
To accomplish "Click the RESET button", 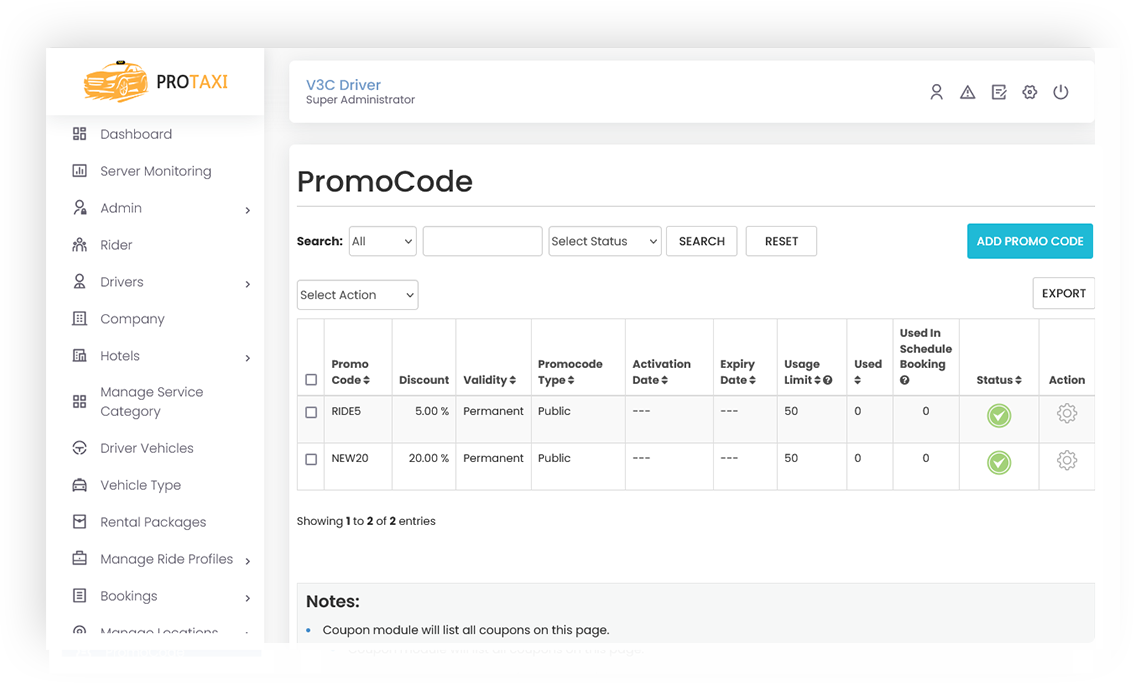I will (x=781, y=241).
